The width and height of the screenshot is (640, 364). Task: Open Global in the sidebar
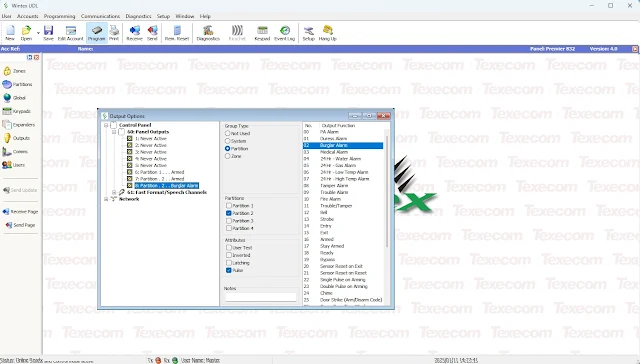coord(14,98)
